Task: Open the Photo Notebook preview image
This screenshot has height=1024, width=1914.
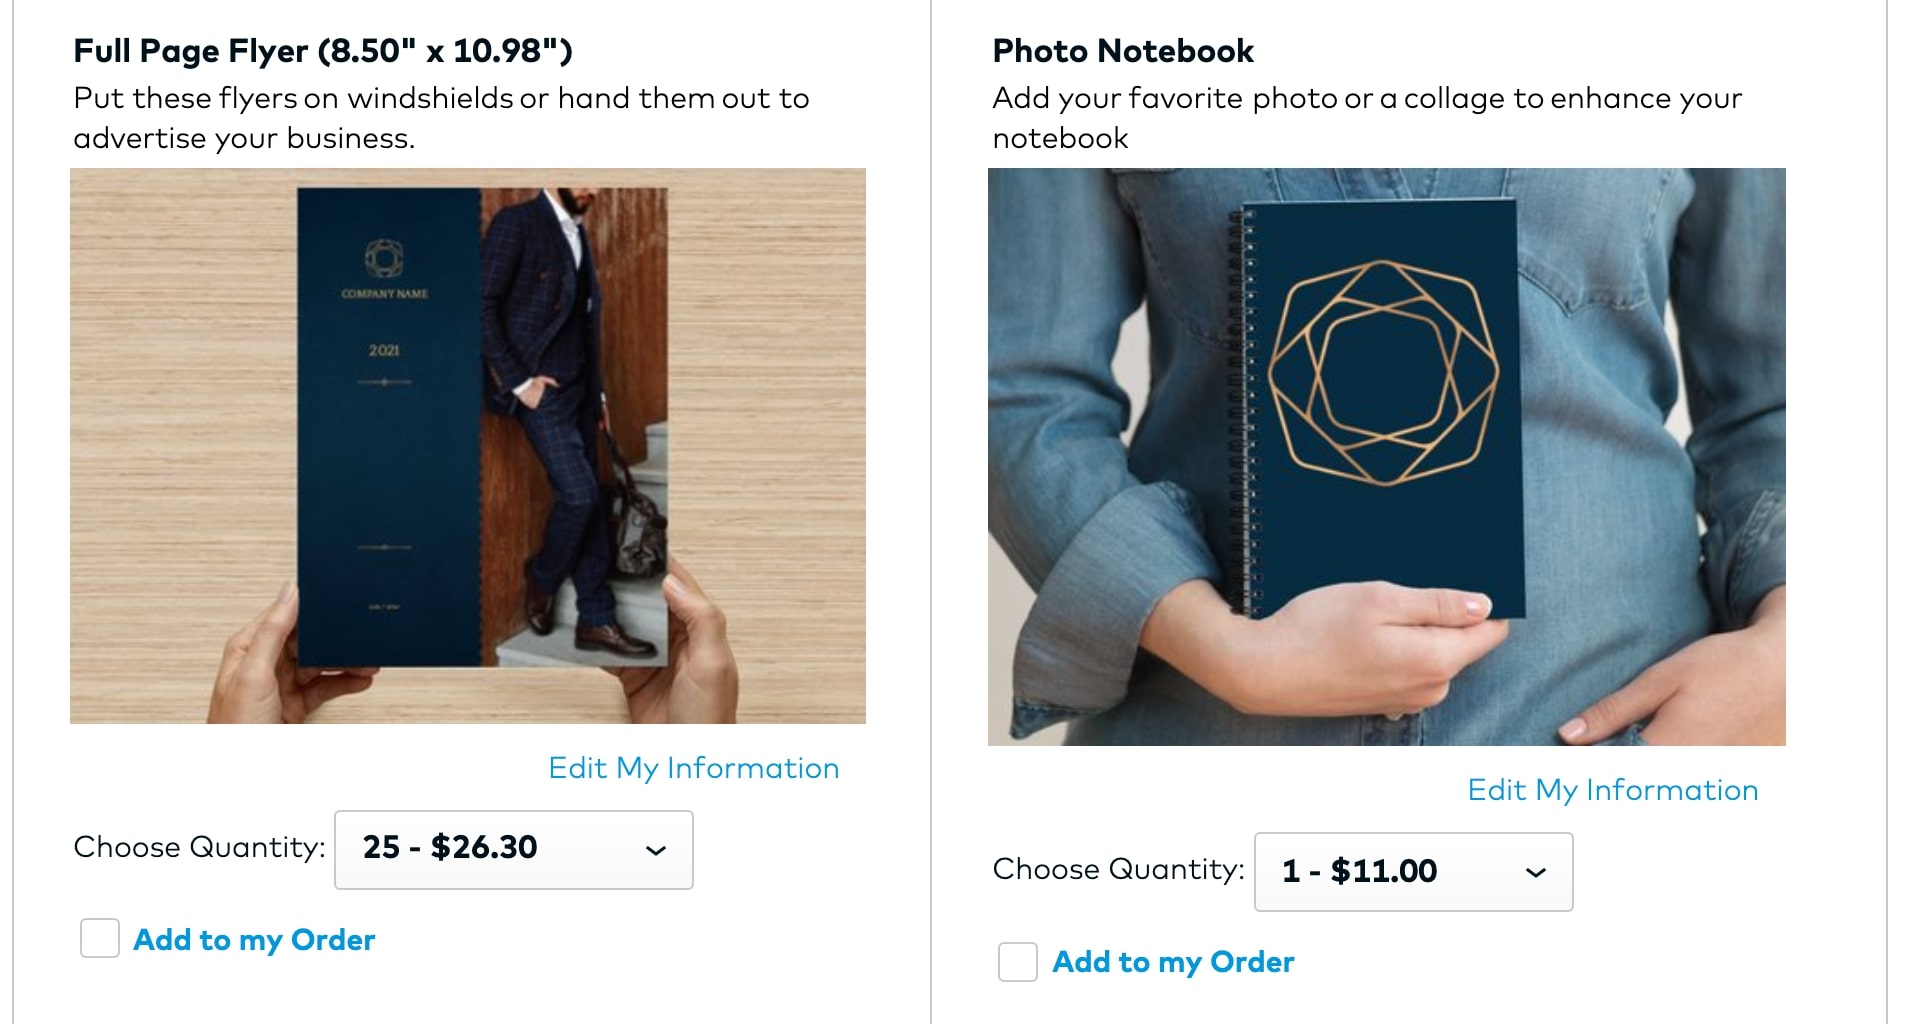Action: (1386, 456)
